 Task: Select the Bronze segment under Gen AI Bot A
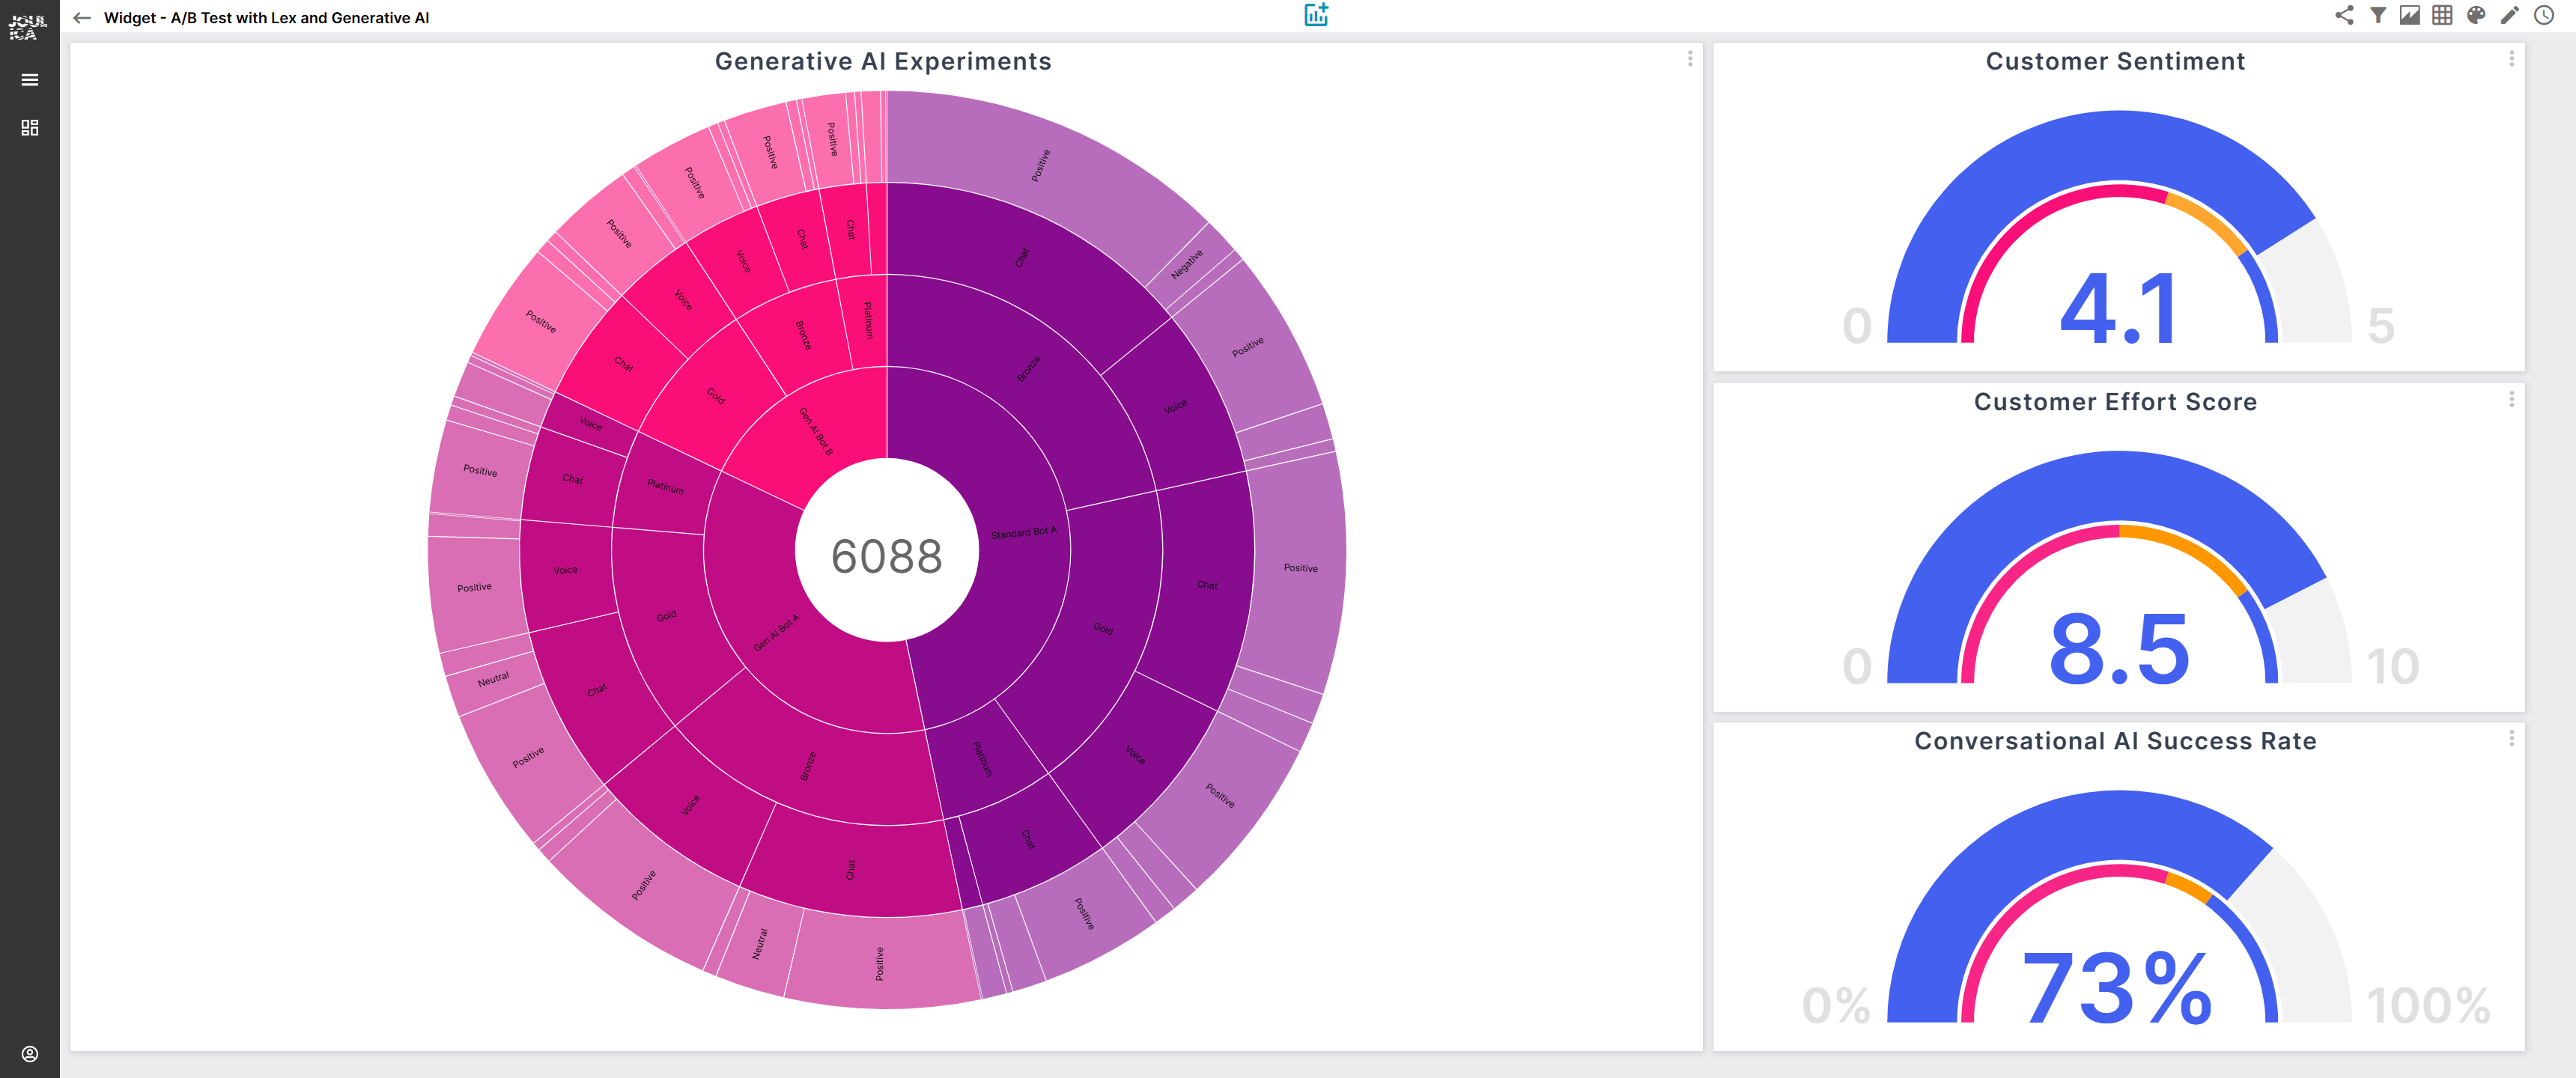pos(808,766)
